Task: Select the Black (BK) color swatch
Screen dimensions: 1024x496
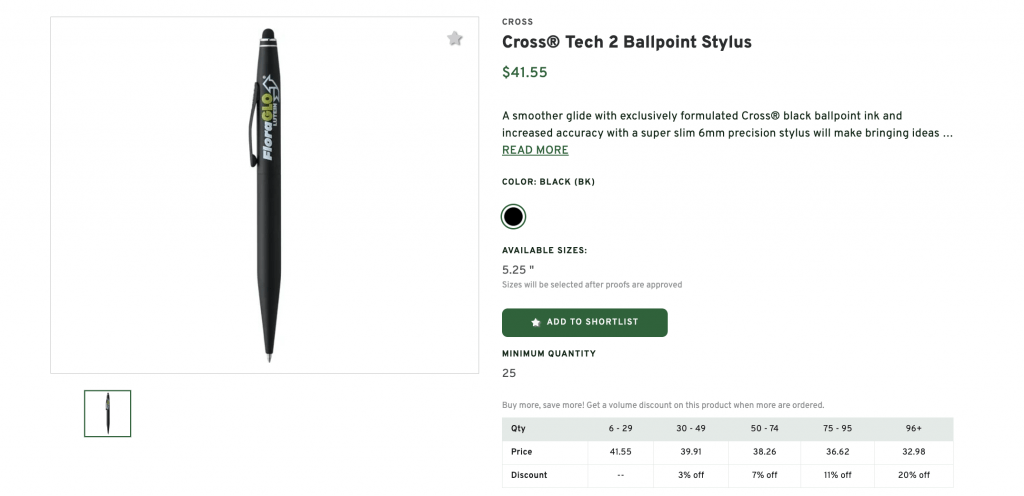Action: (513, 216)
